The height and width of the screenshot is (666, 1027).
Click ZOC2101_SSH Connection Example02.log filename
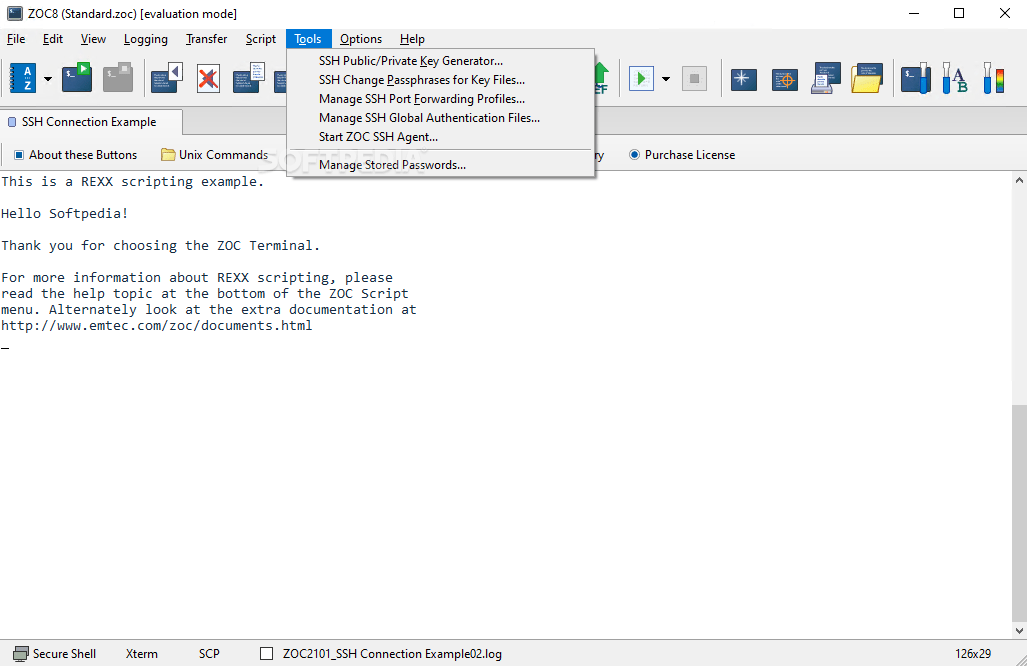pyautogui.click(x=392, y=654)
